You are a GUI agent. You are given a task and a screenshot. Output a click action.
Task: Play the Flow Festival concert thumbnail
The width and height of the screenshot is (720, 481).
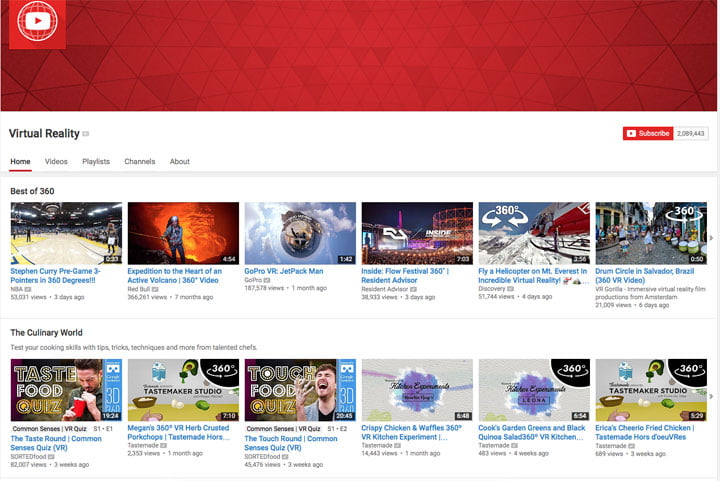click(417, 233)
